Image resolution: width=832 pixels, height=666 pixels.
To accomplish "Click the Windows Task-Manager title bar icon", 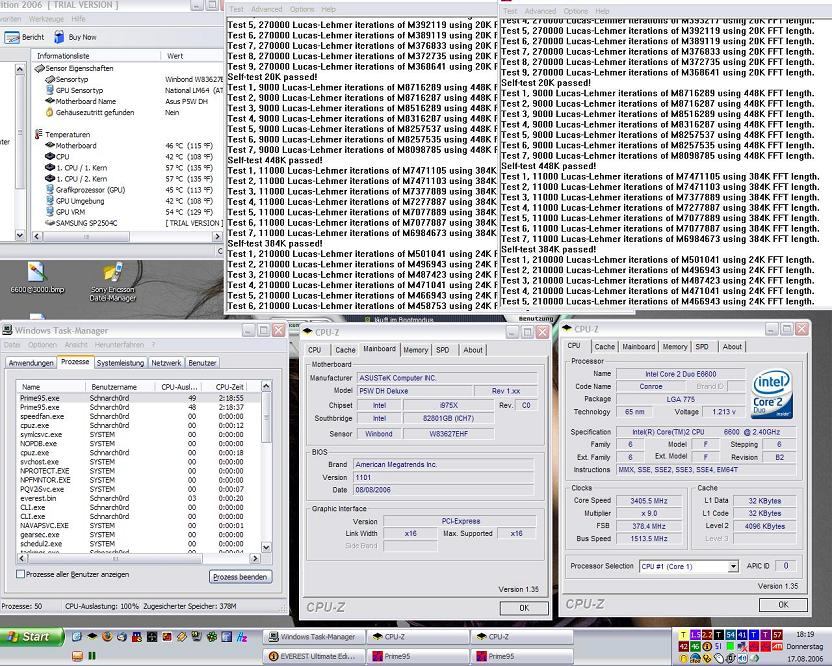I will click(x=7, y=330).
